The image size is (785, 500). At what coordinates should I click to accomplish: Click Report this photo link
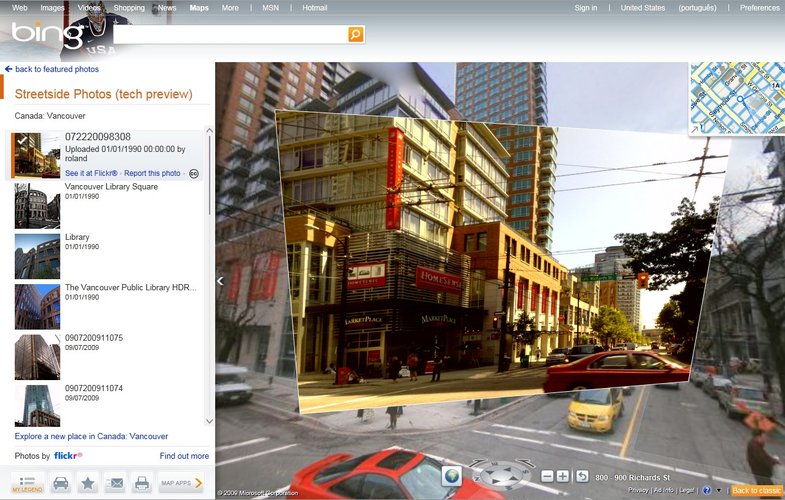(152, 173)
